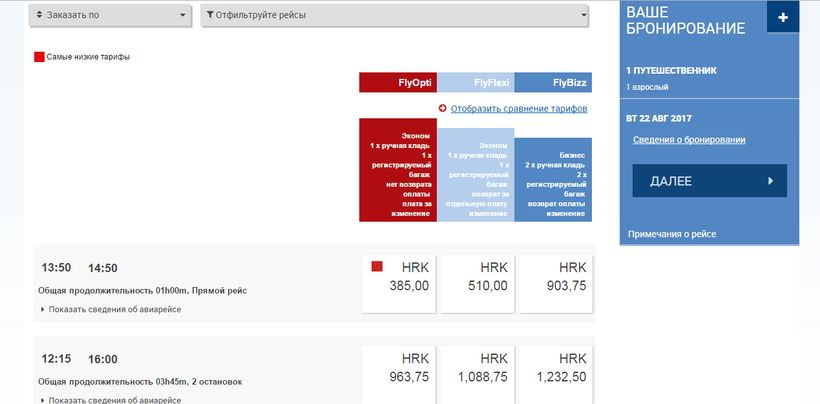Click the sort arrows icon in Заказать по

click(x=38, y=16)
